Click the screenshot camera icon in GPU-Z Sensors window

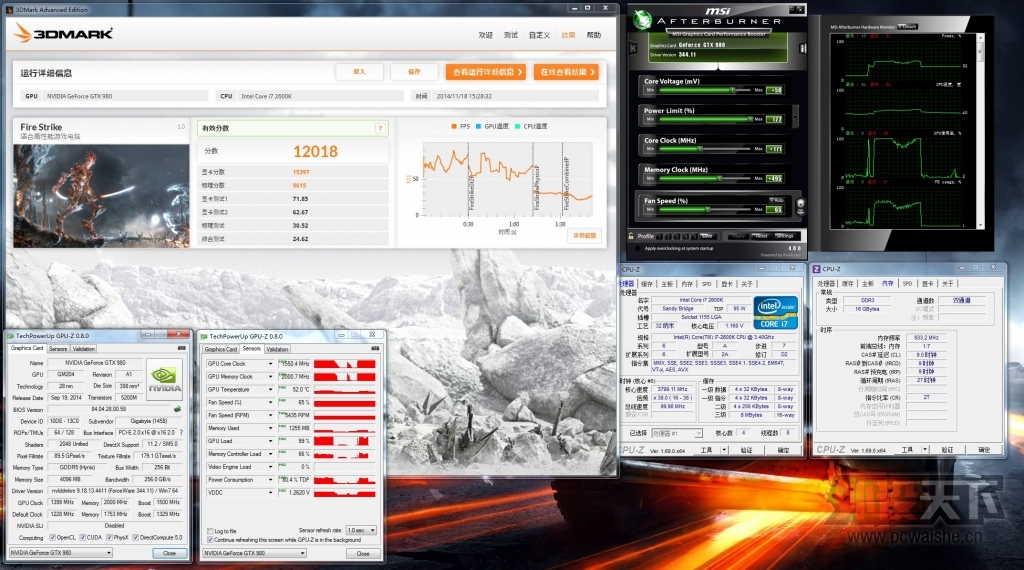tap(375, 349)
